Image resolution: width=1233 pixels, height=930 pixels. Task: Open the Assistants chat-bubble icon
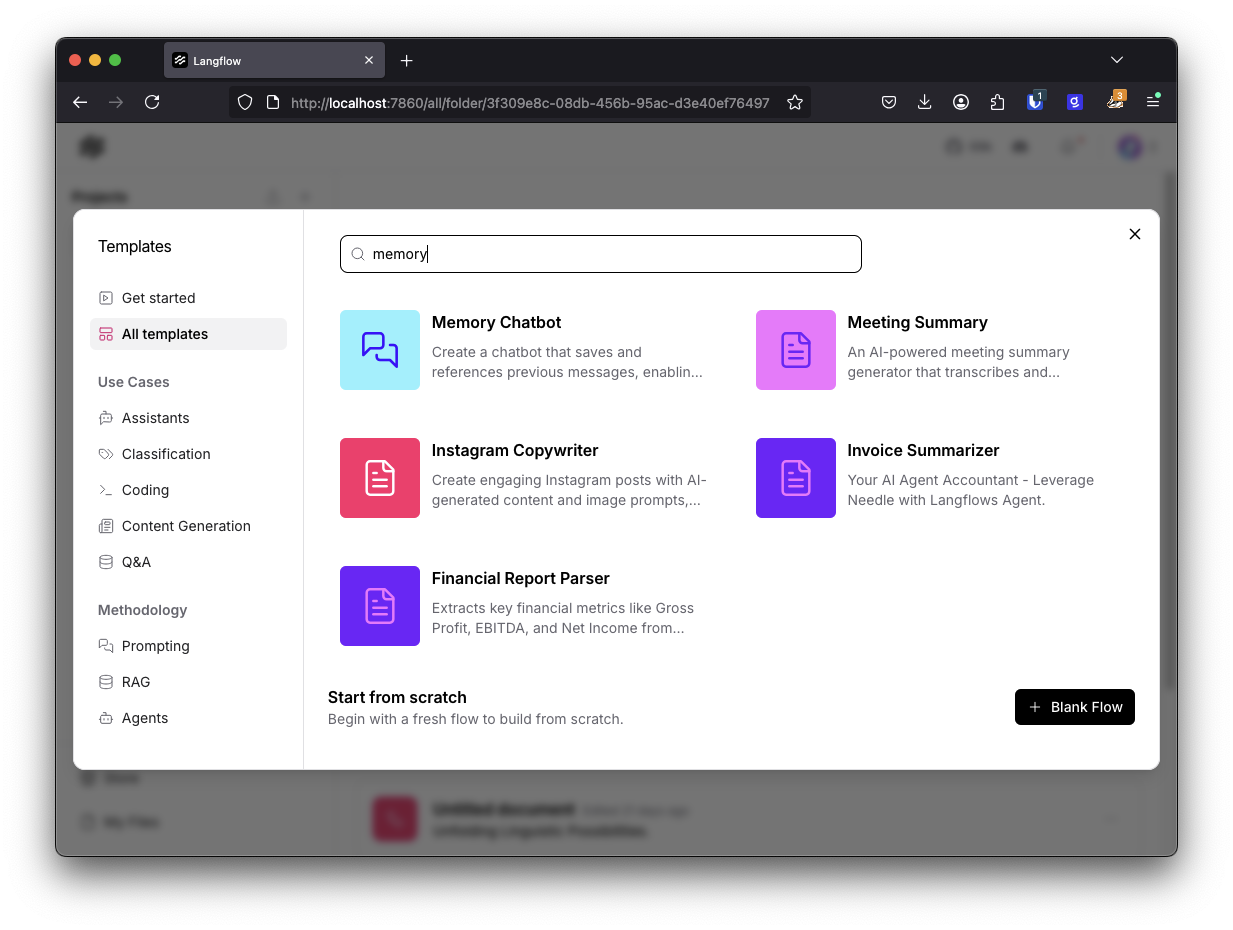click(106, 418)
